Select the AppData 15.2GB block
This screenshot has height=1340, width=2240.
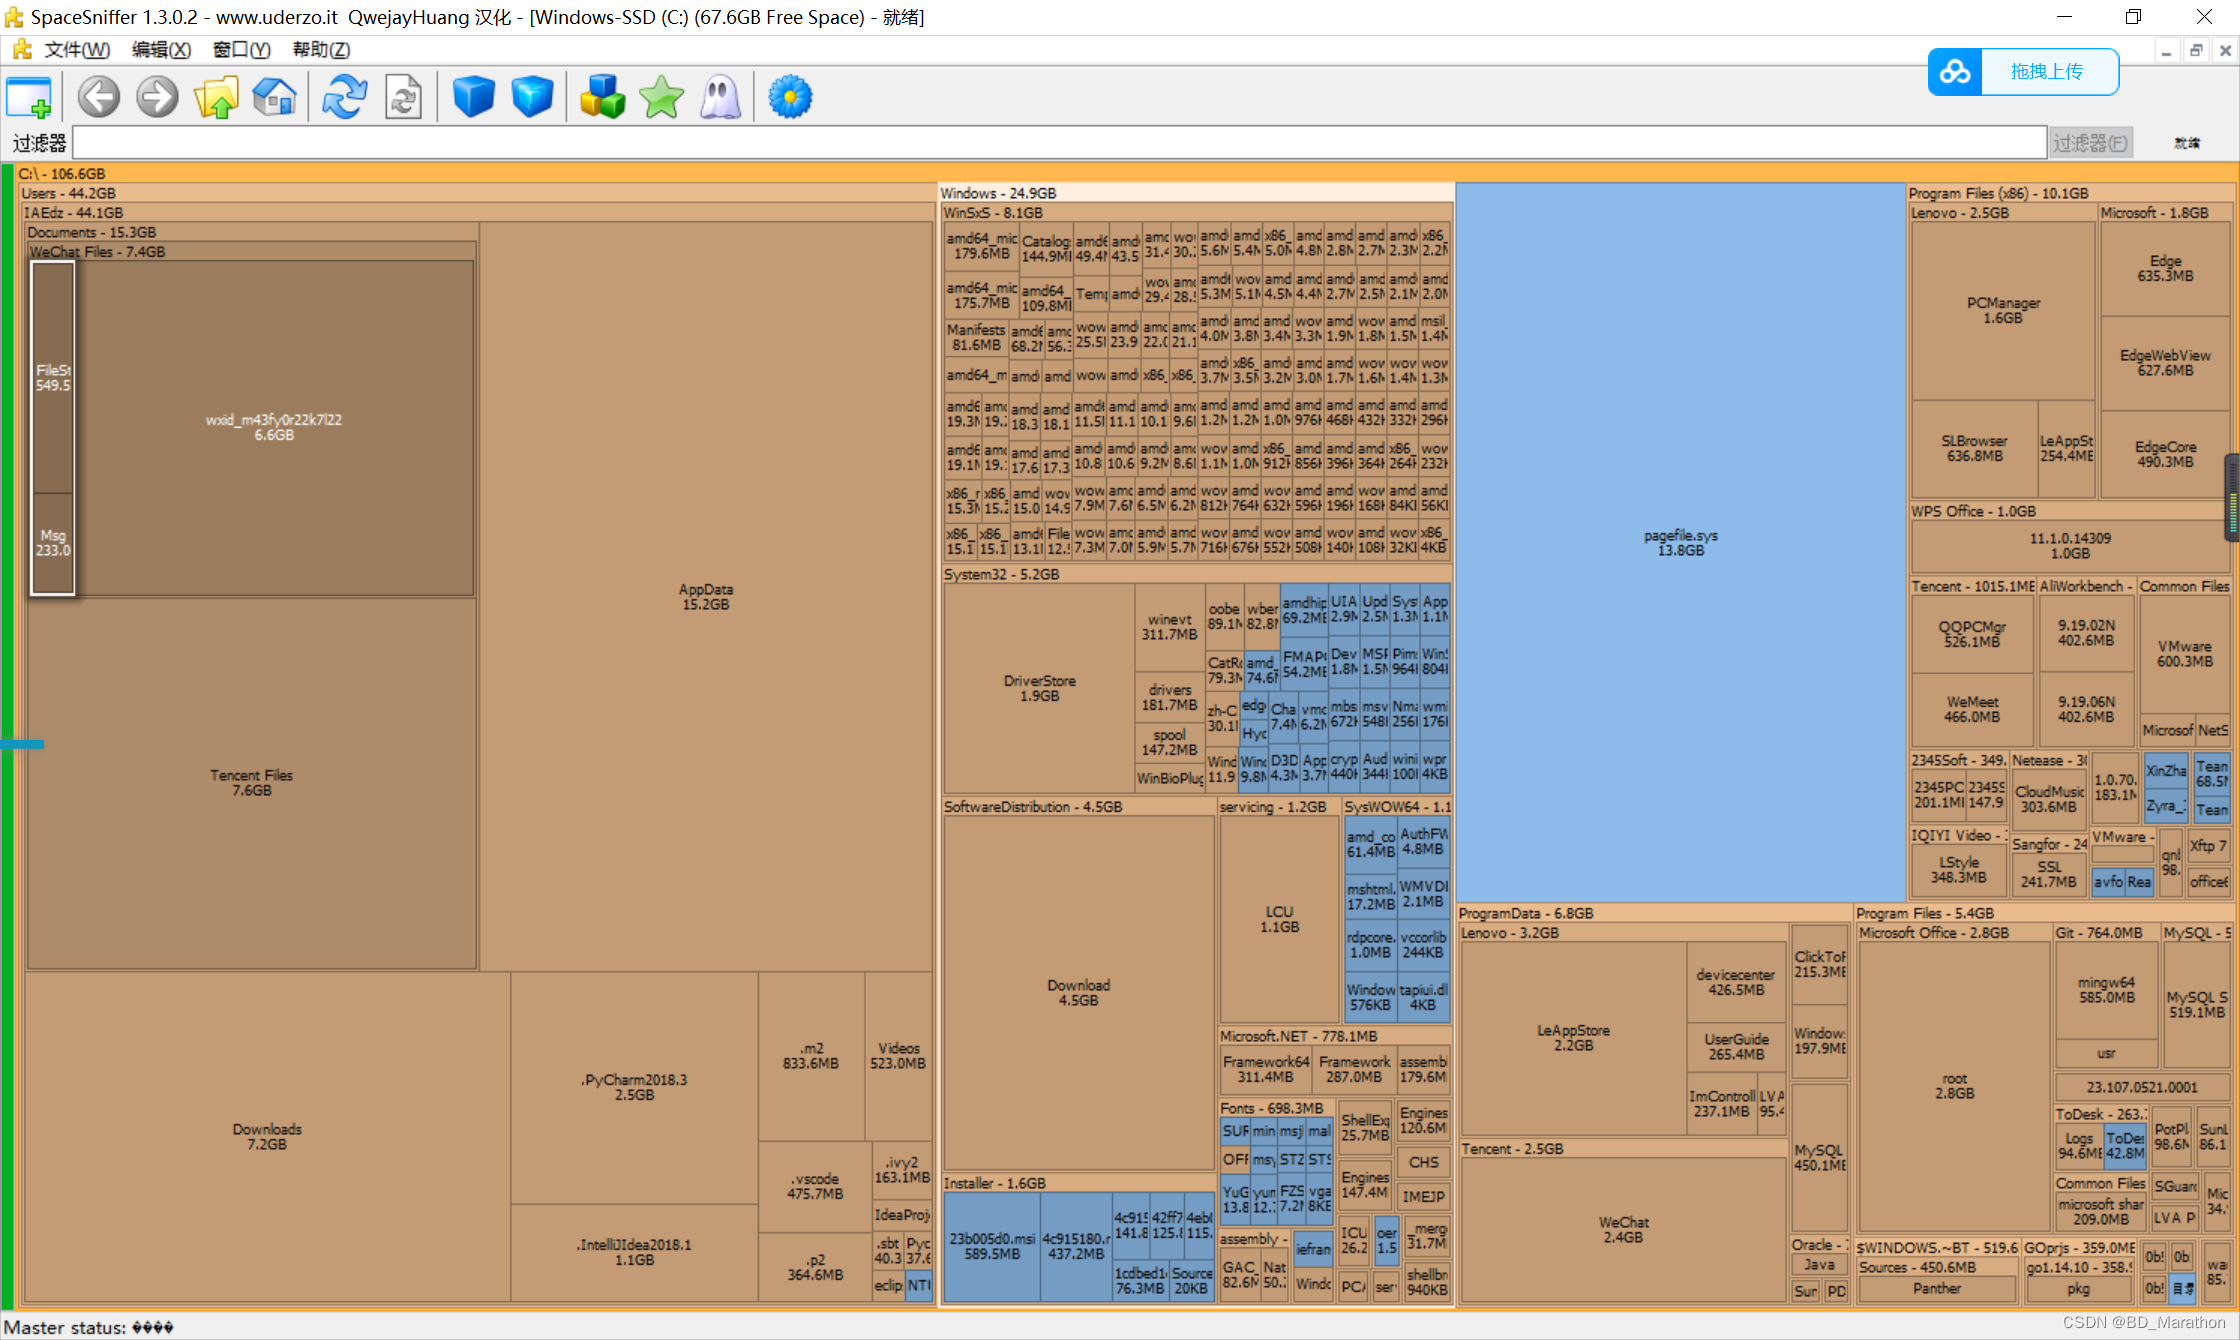[x=705, y=596]
